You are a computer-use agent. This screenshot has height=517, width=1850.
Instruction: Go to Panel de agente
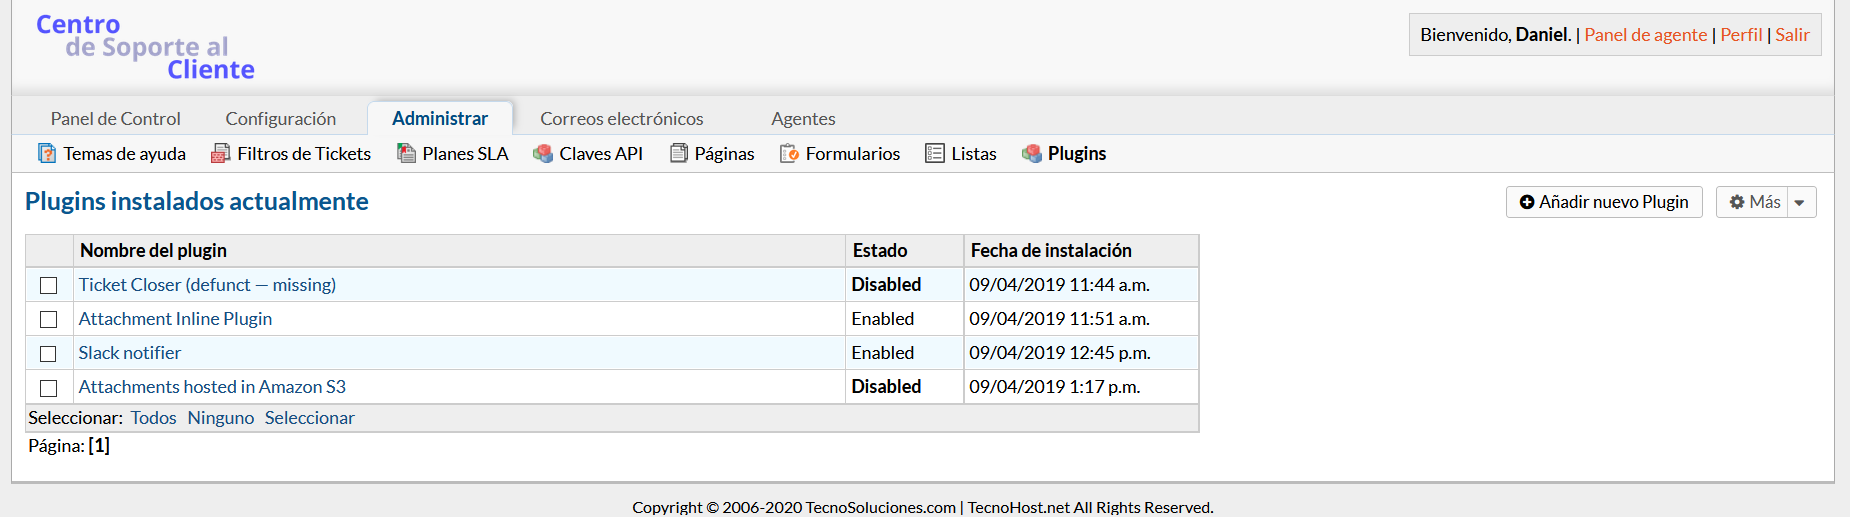pos(1645,35)
